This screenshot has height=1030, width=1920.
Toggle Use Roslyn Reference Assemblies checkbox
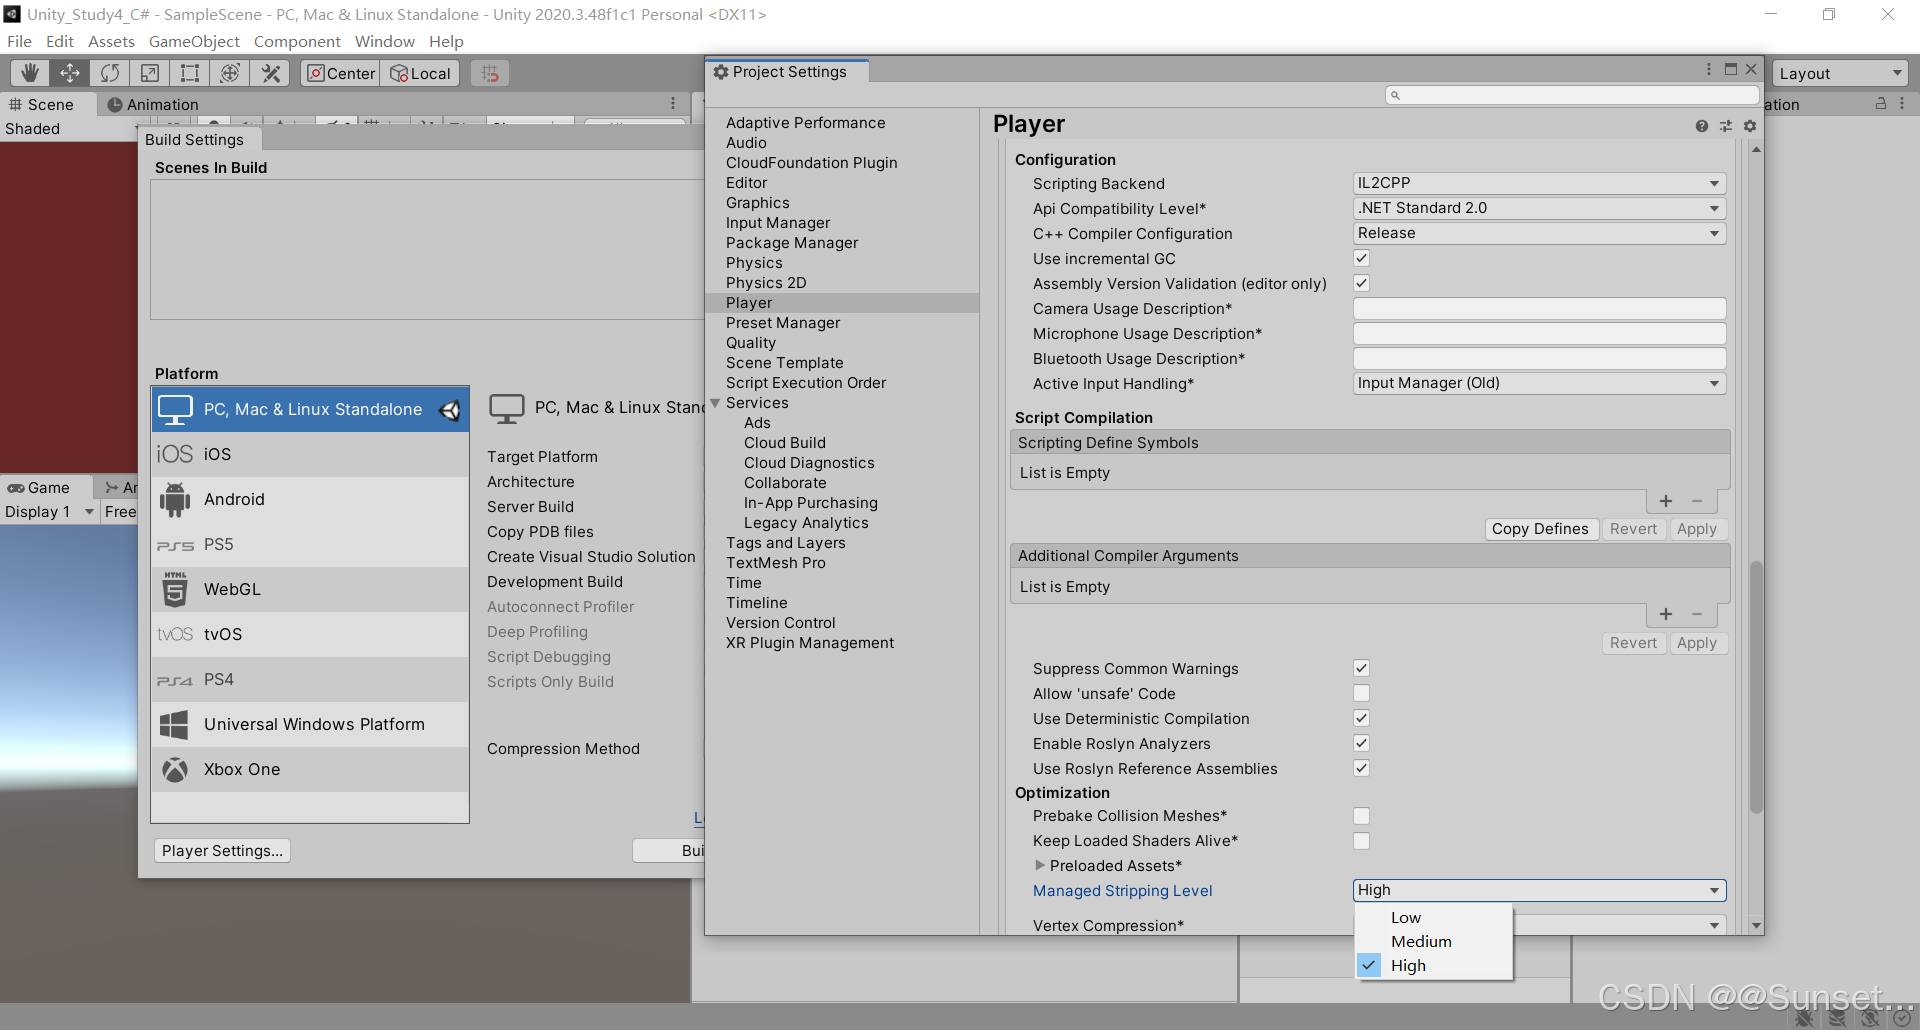point(1361,768)
